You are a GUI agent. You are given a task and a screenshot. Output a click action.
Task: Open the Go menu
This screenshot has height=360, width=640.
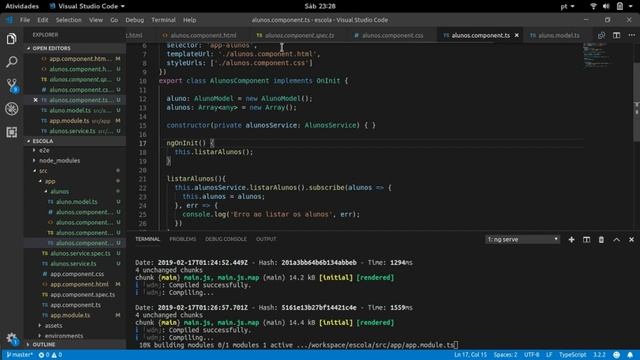114,20
